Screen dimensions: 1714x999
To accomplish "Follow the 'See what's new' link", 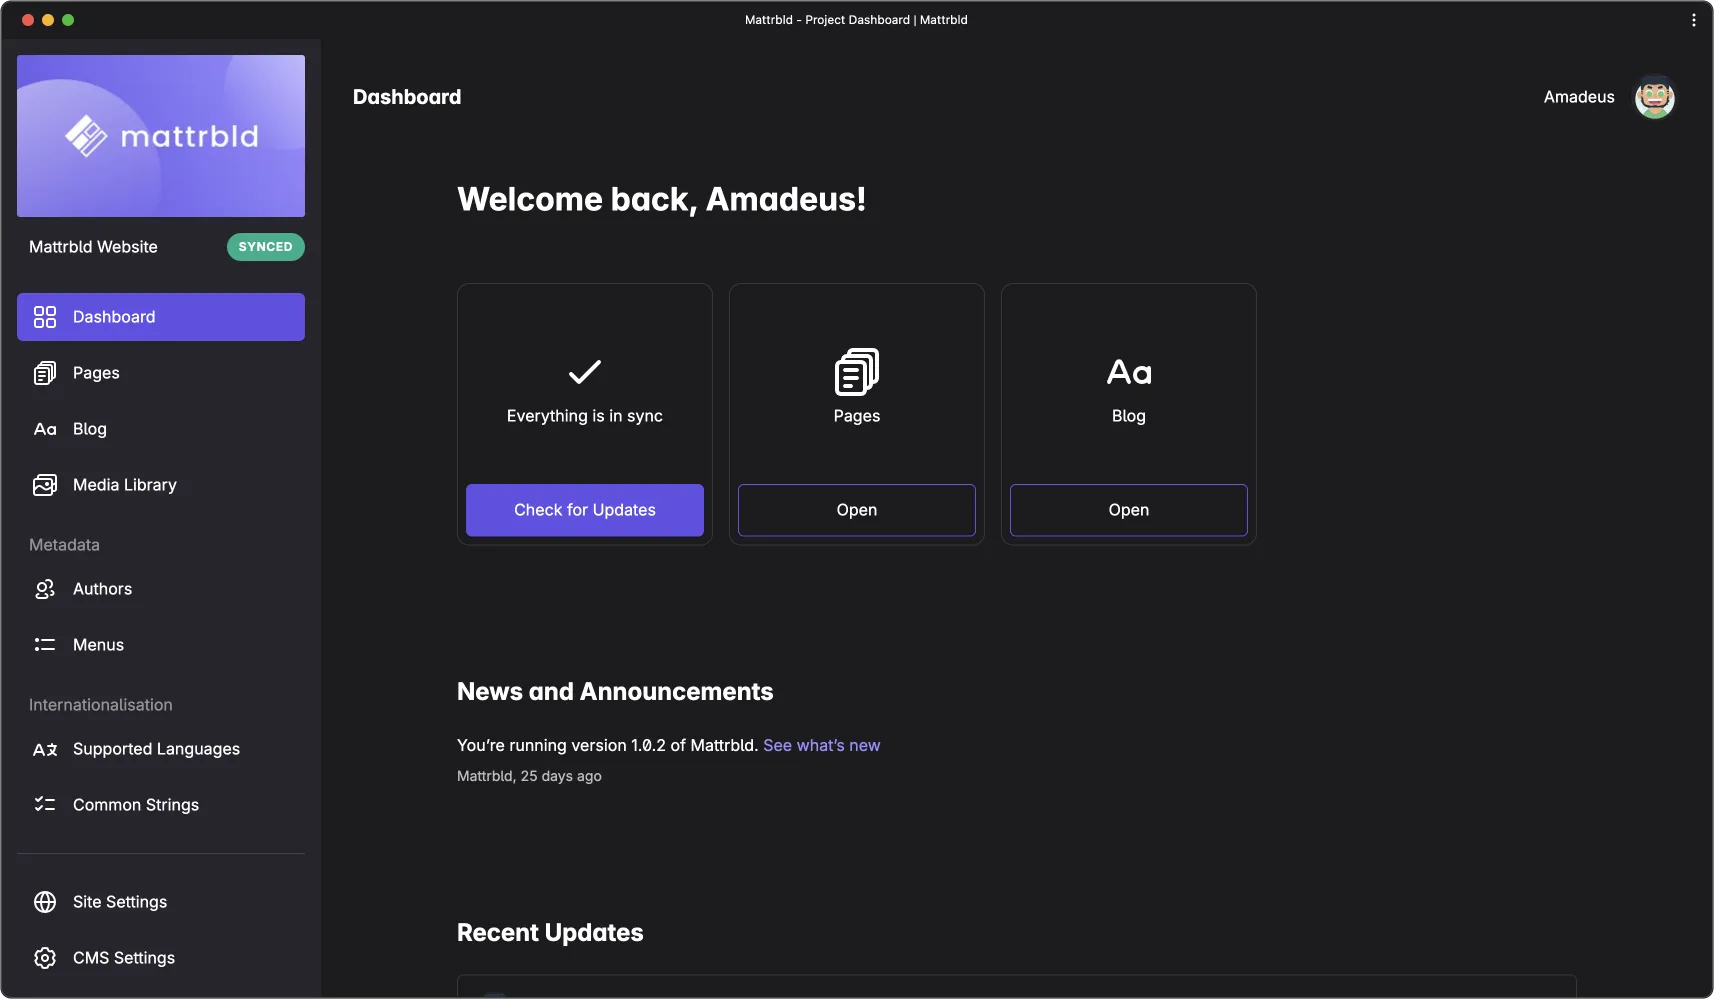I will (x=822, y=745).
